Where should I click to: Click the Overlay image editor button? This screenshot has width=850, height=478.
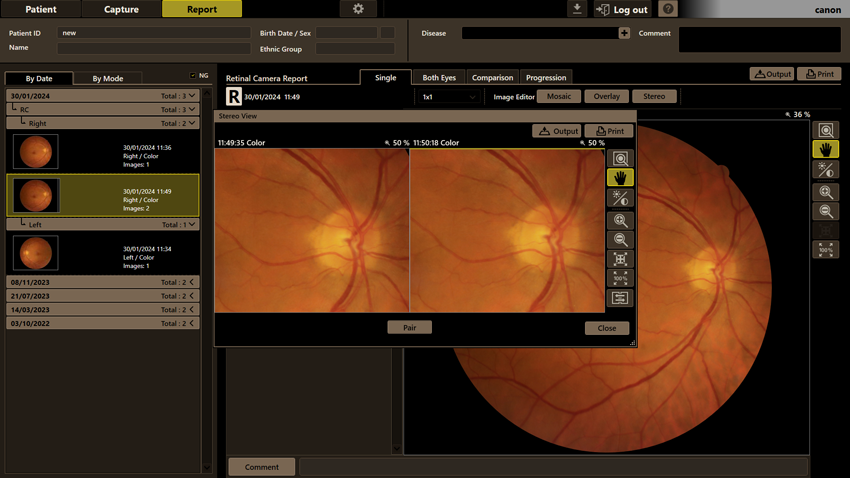tap(607, 96)
